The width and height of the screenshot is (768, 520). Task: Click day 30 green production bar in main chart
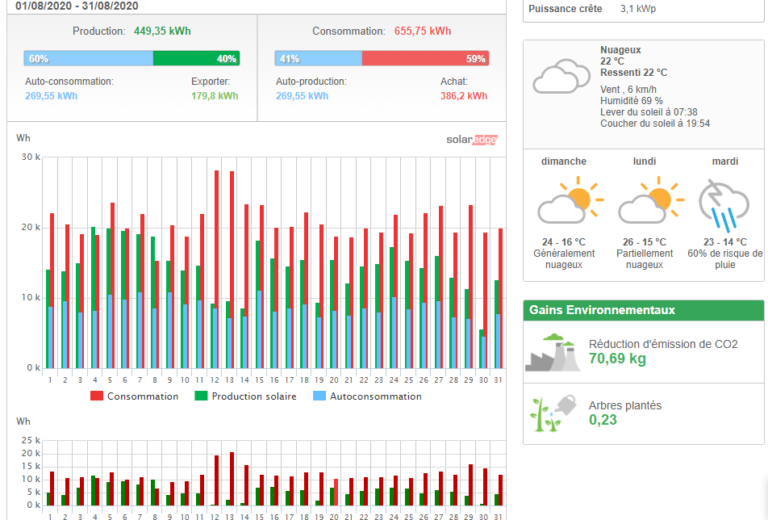coord(481,349)
